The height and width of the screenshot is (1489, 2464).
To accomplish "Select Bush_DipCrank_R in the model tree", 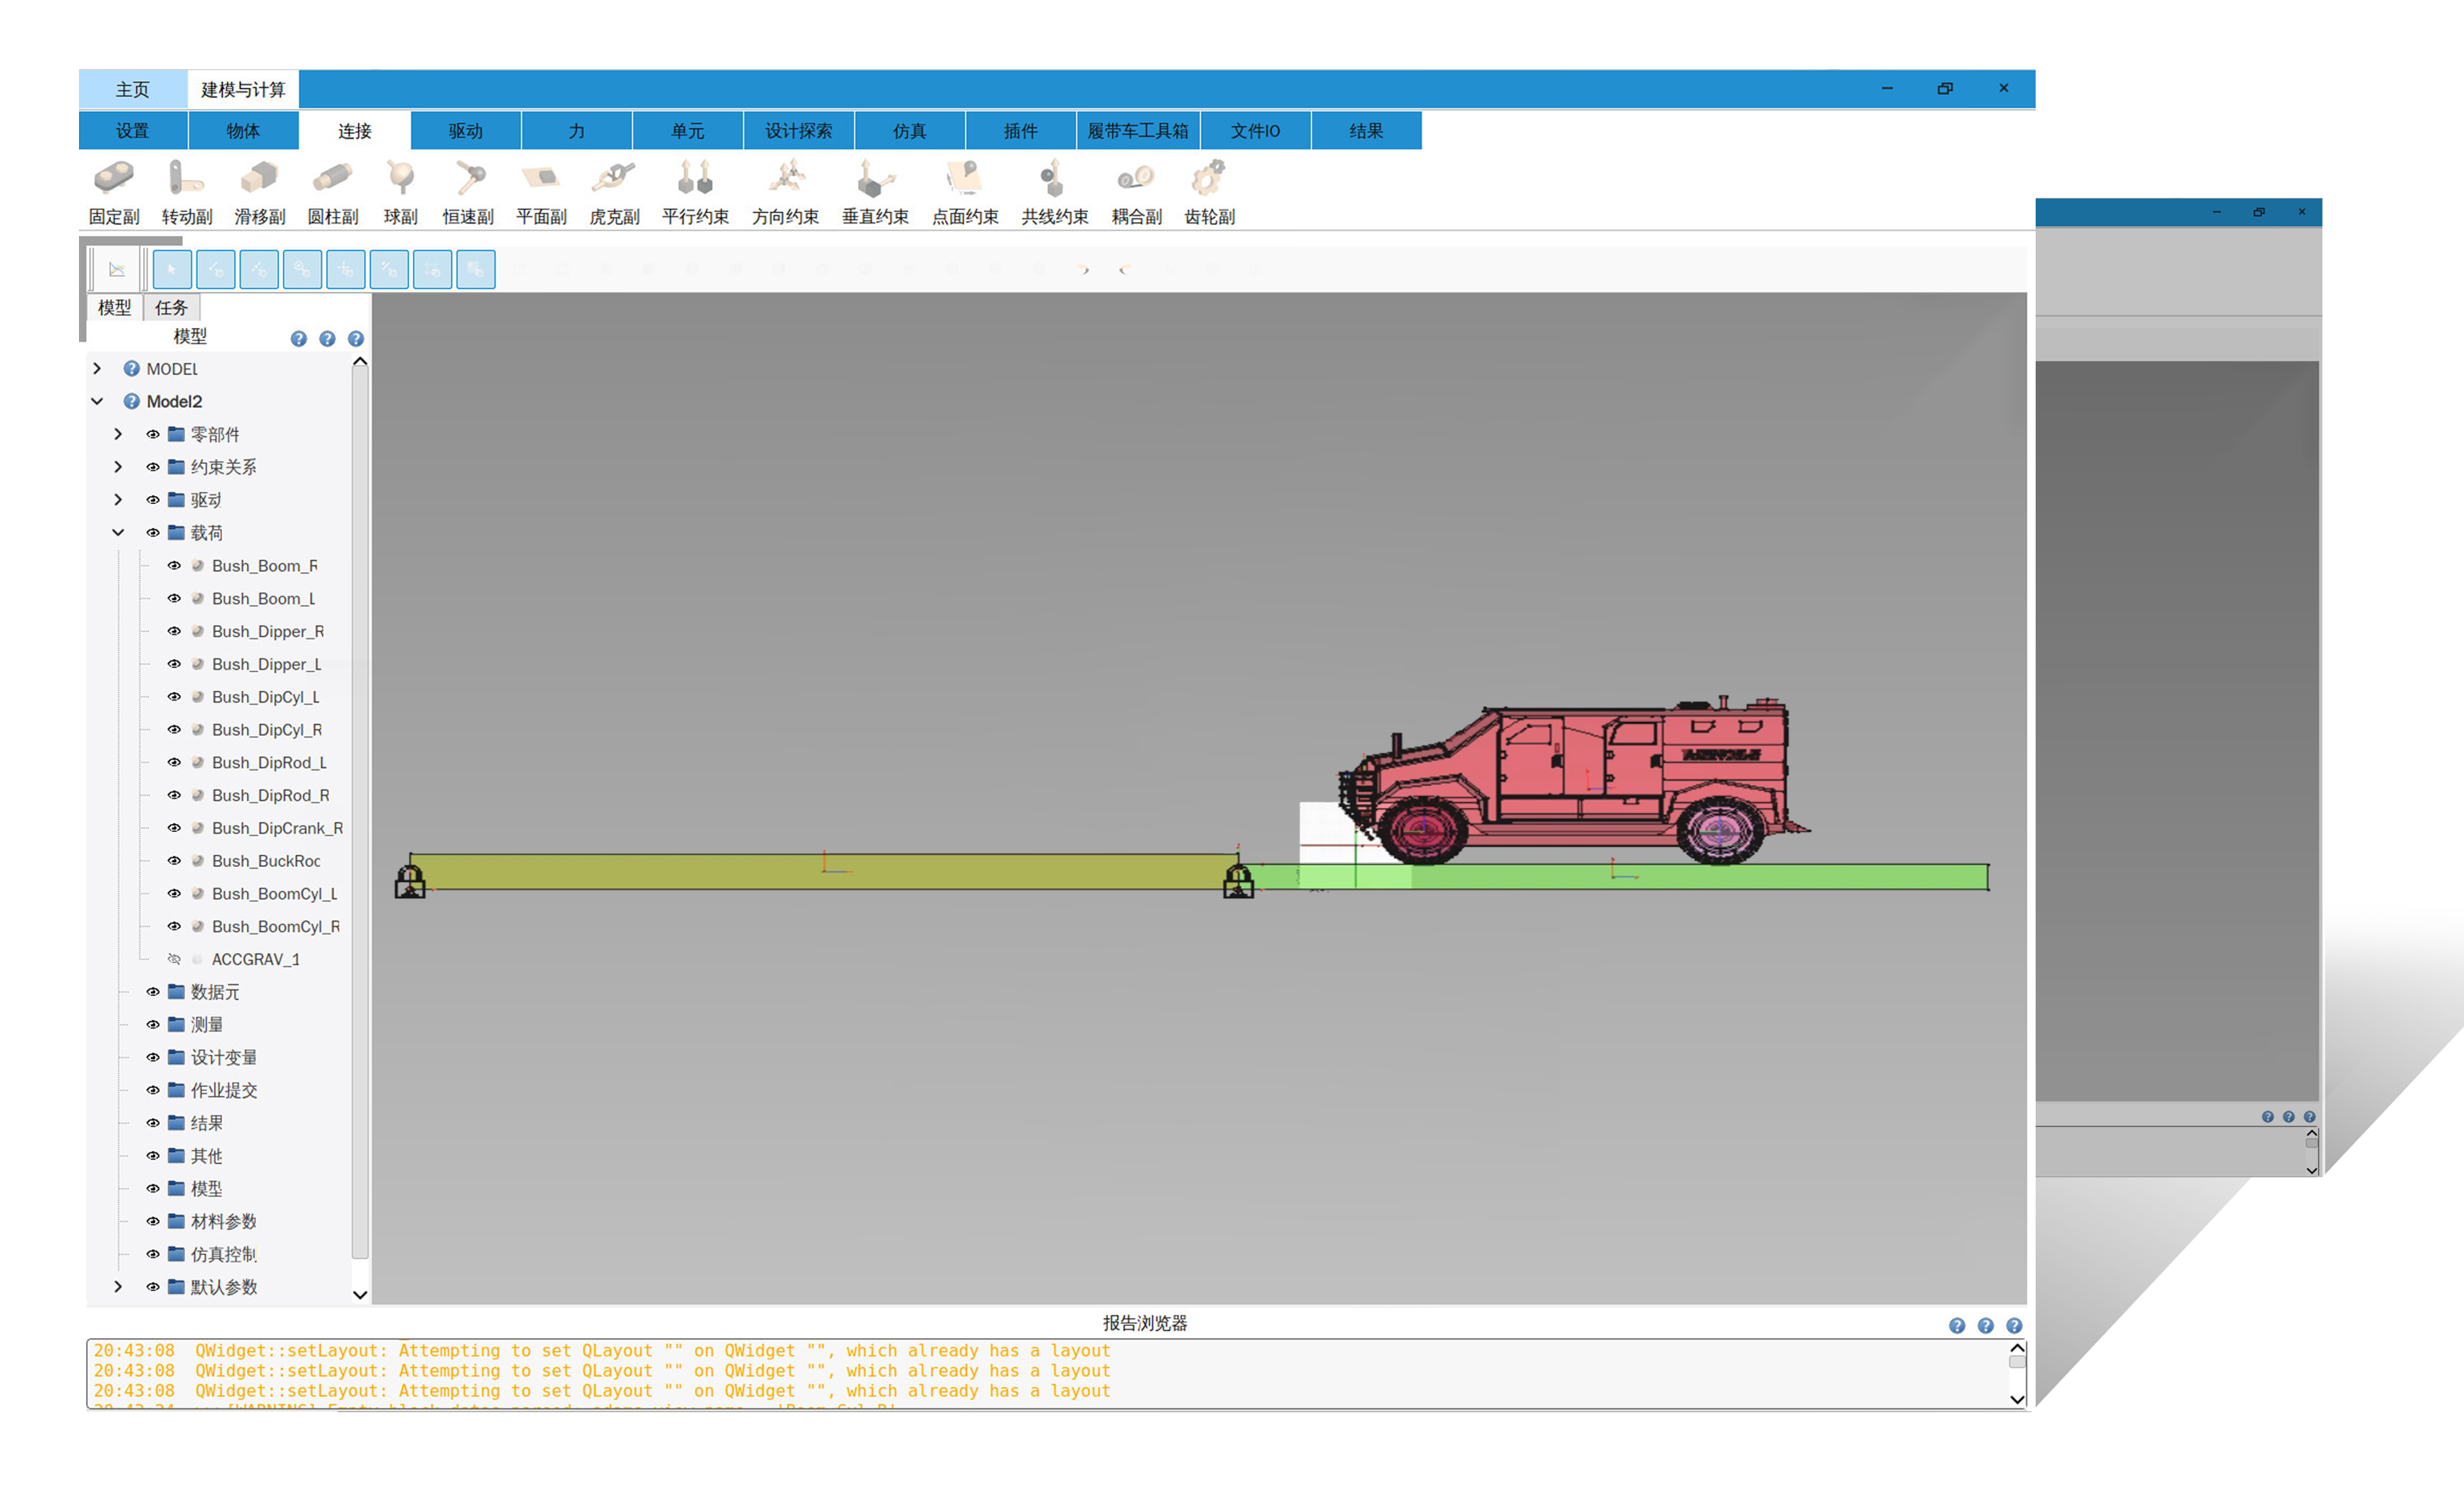I will tap(276, 828).
